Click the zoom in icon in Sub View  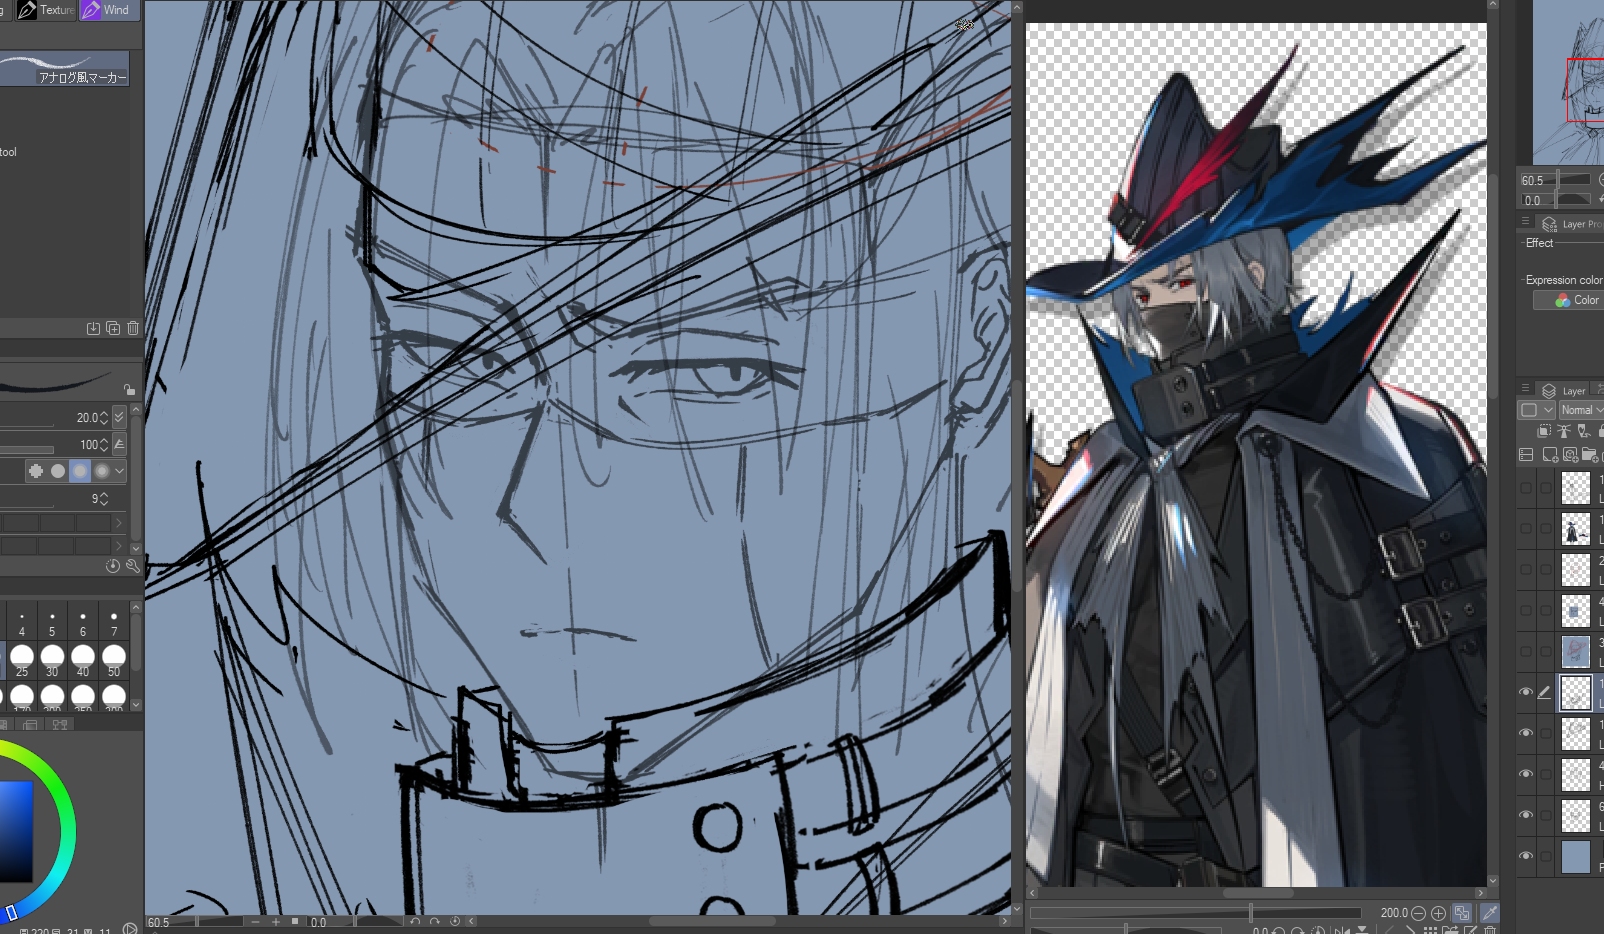click(x=1438, y=913)
